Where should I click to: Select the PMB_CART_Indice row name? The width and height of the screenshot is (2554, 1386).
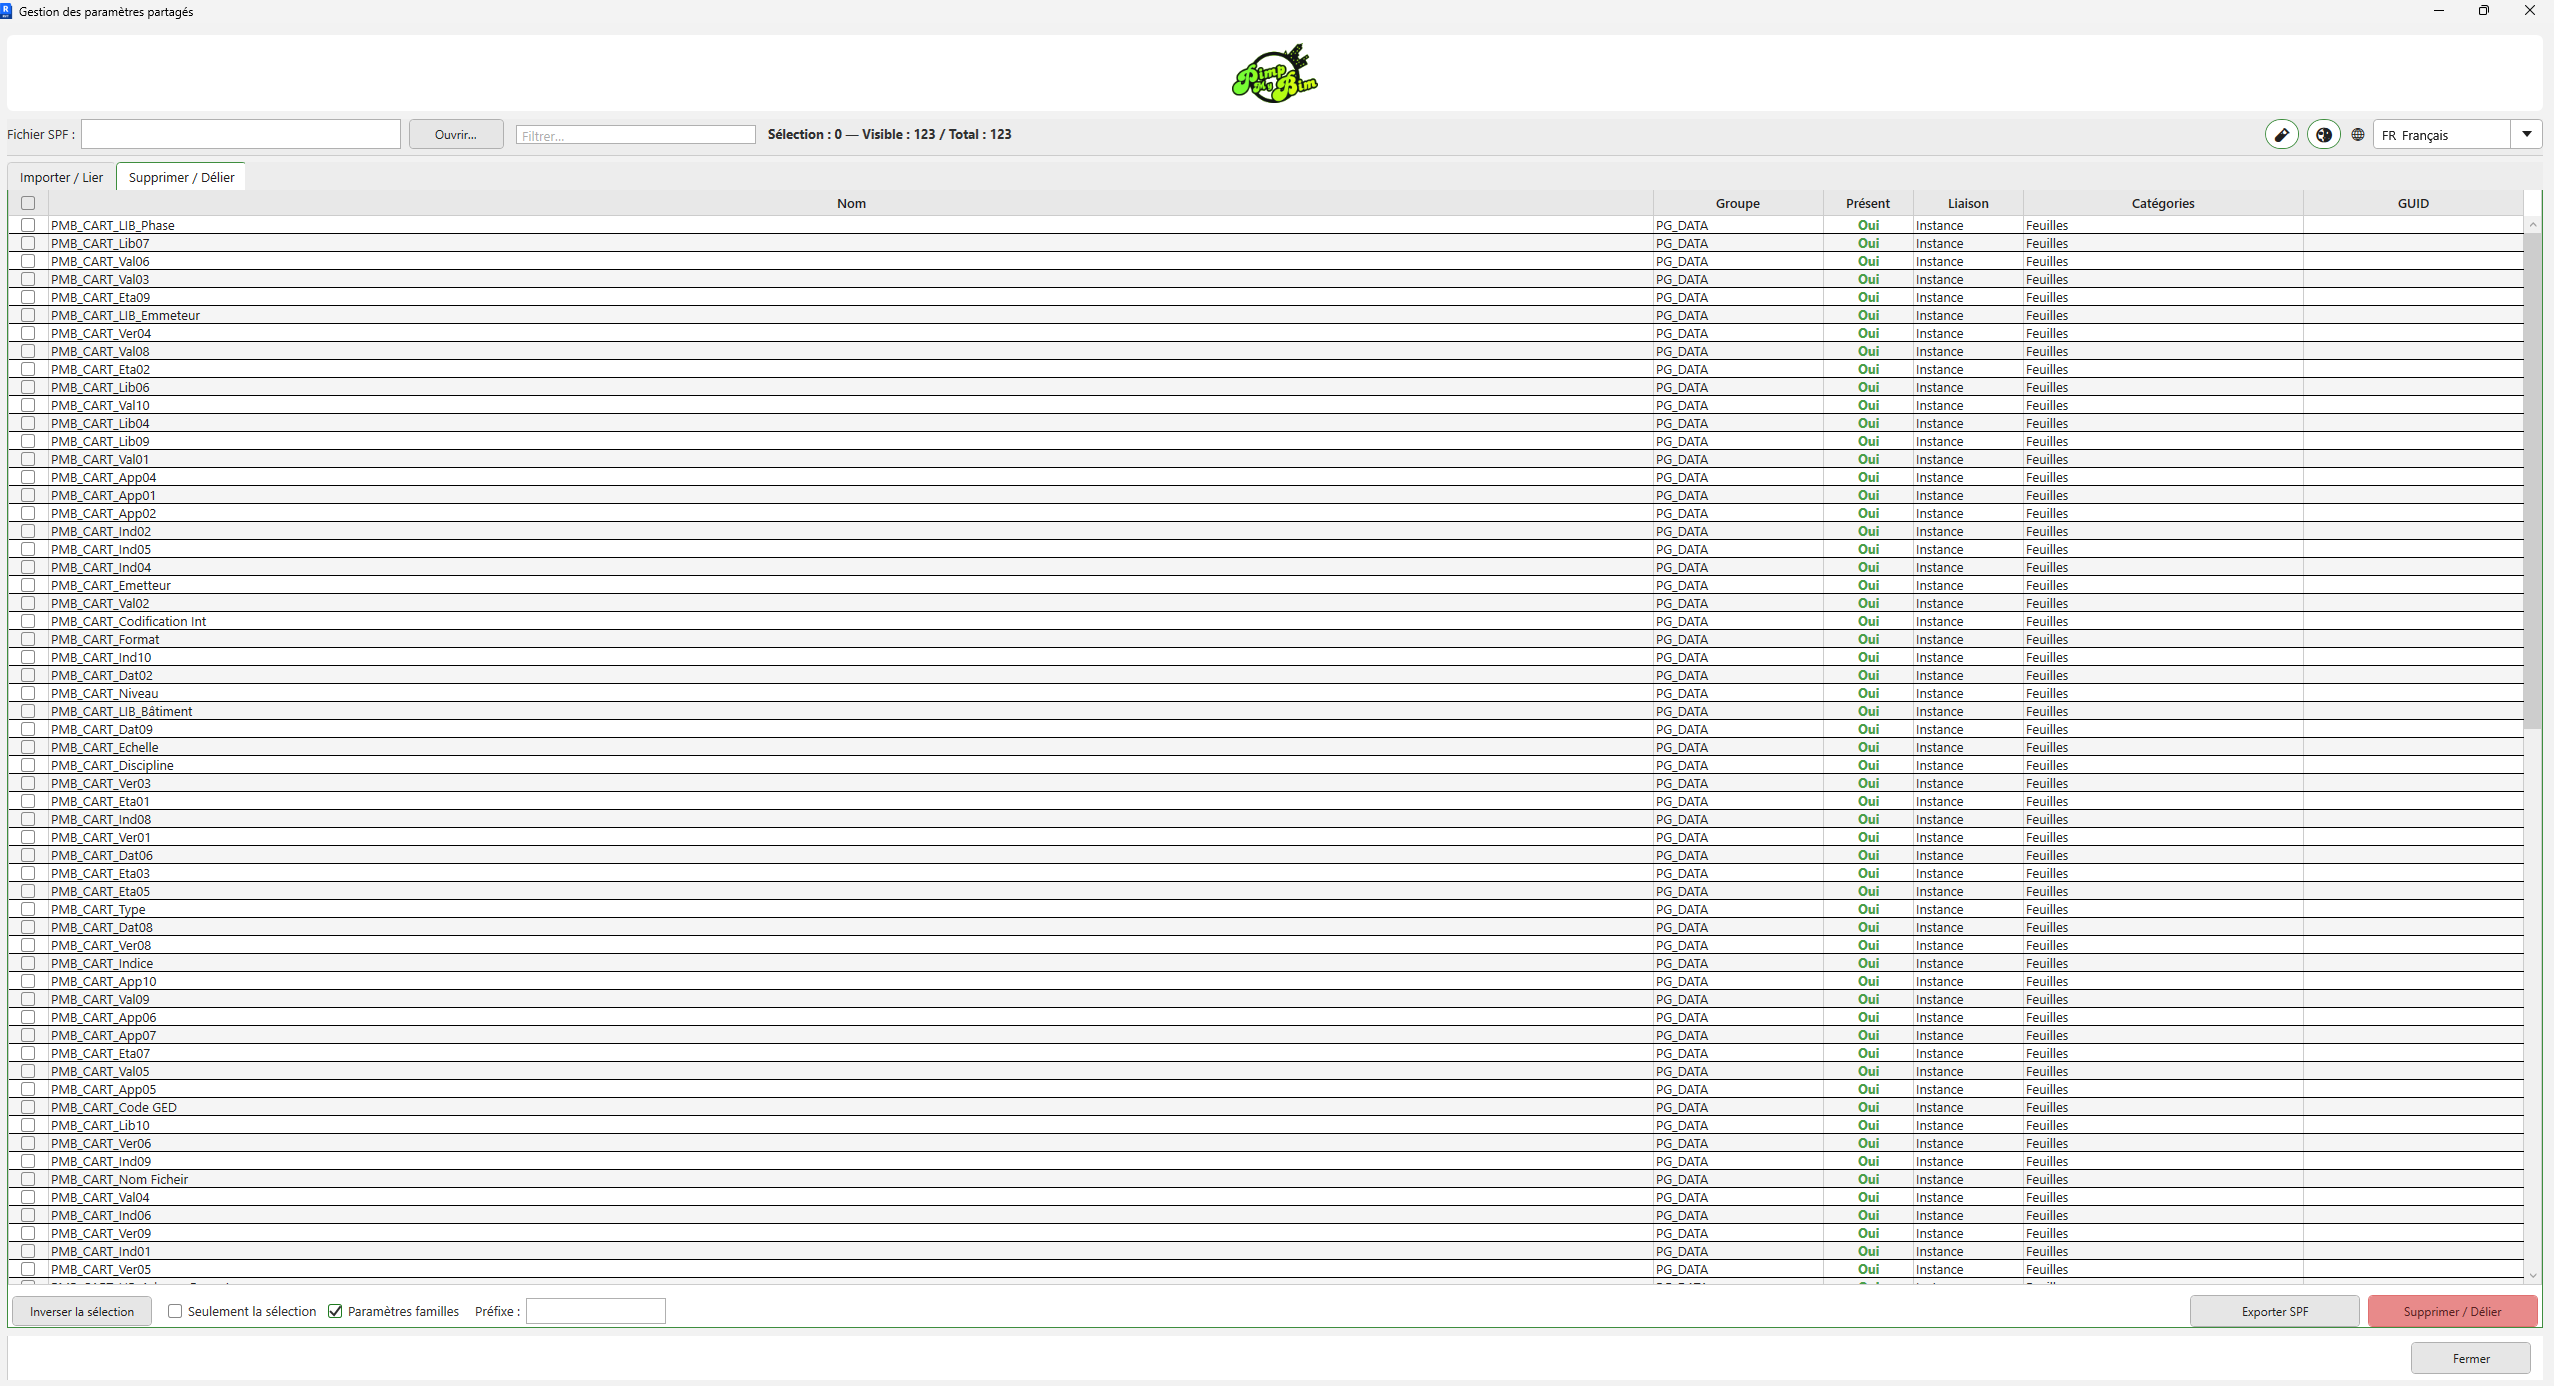point(102,963)
